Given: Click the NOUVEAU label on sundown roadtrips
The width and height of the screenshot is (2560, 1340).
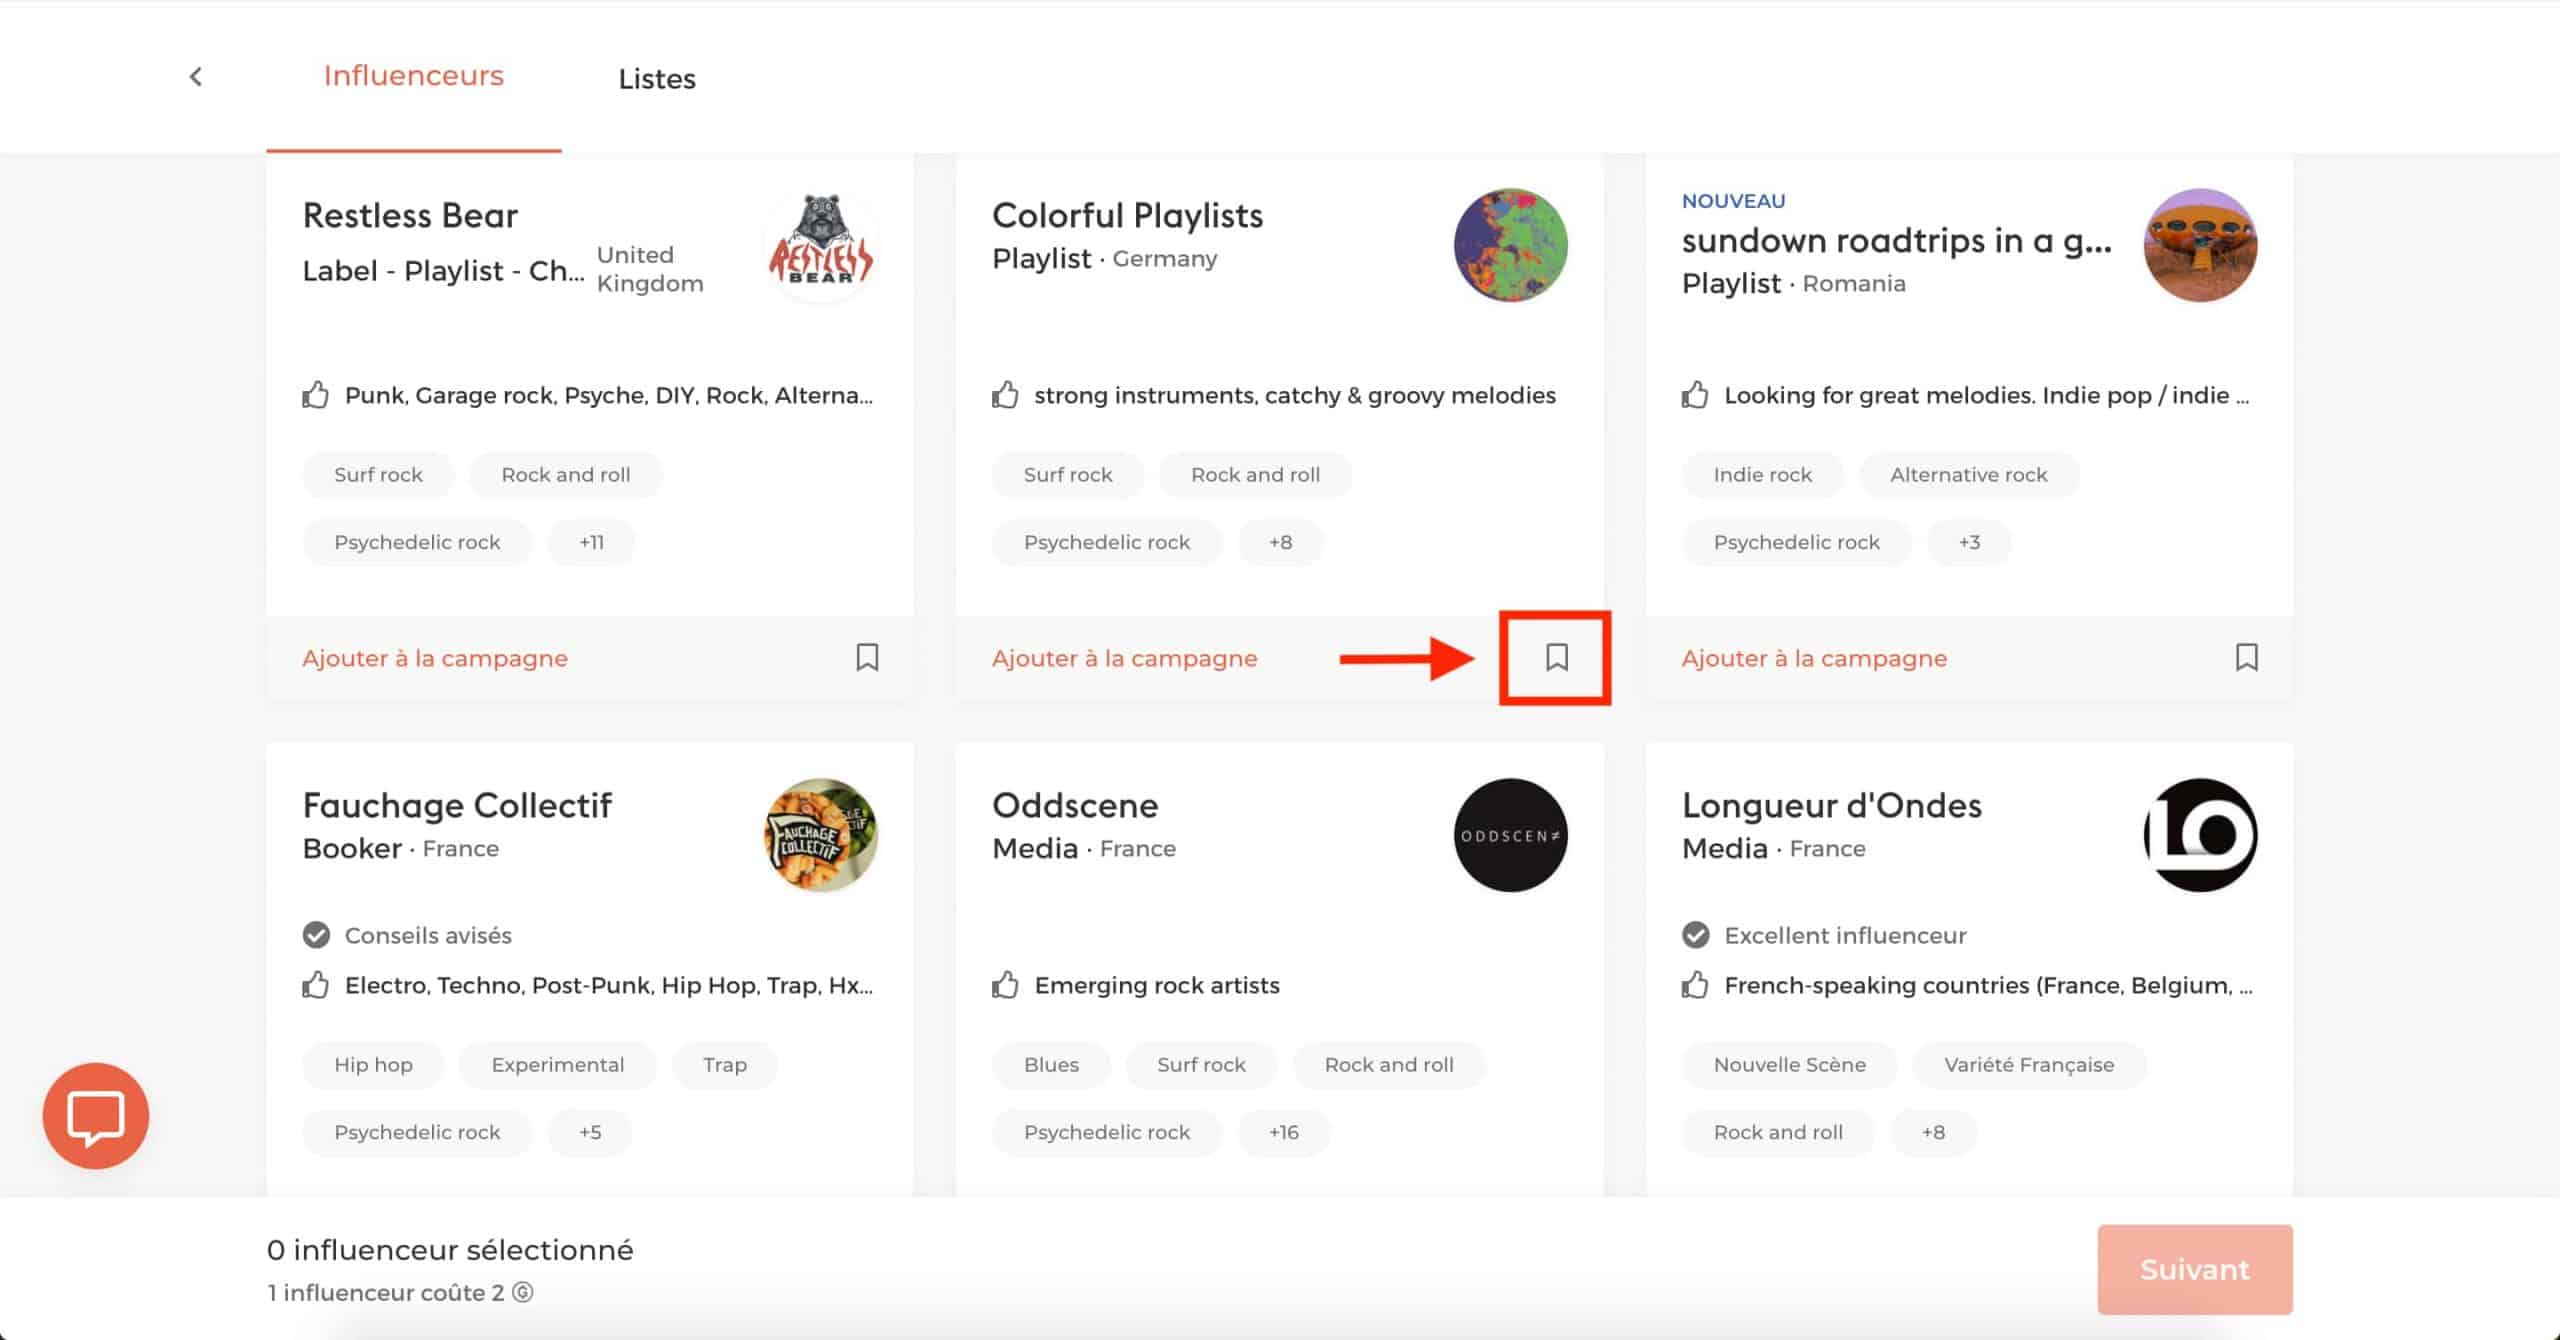Looking at the screenshot, I should tap(1733, 201).
